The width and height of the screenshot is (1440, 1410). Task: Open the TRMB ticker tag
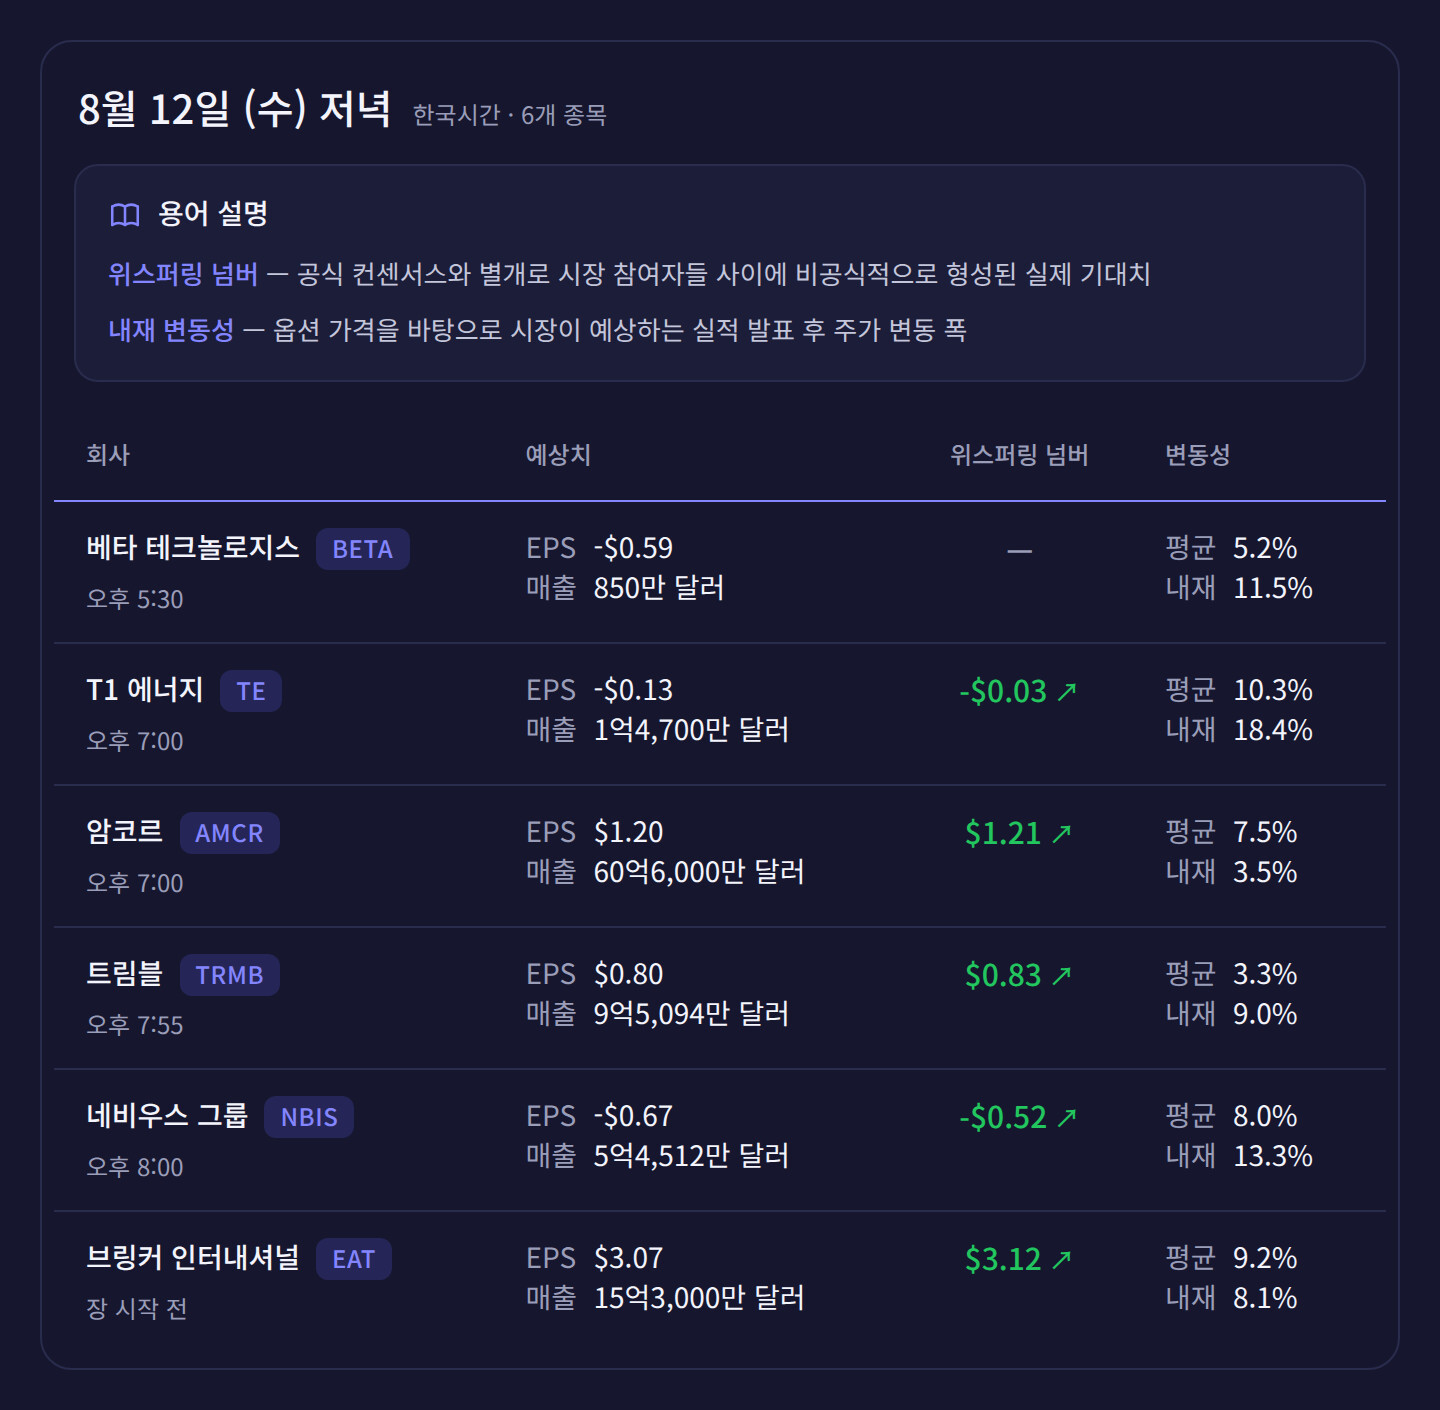pos(229,975)
